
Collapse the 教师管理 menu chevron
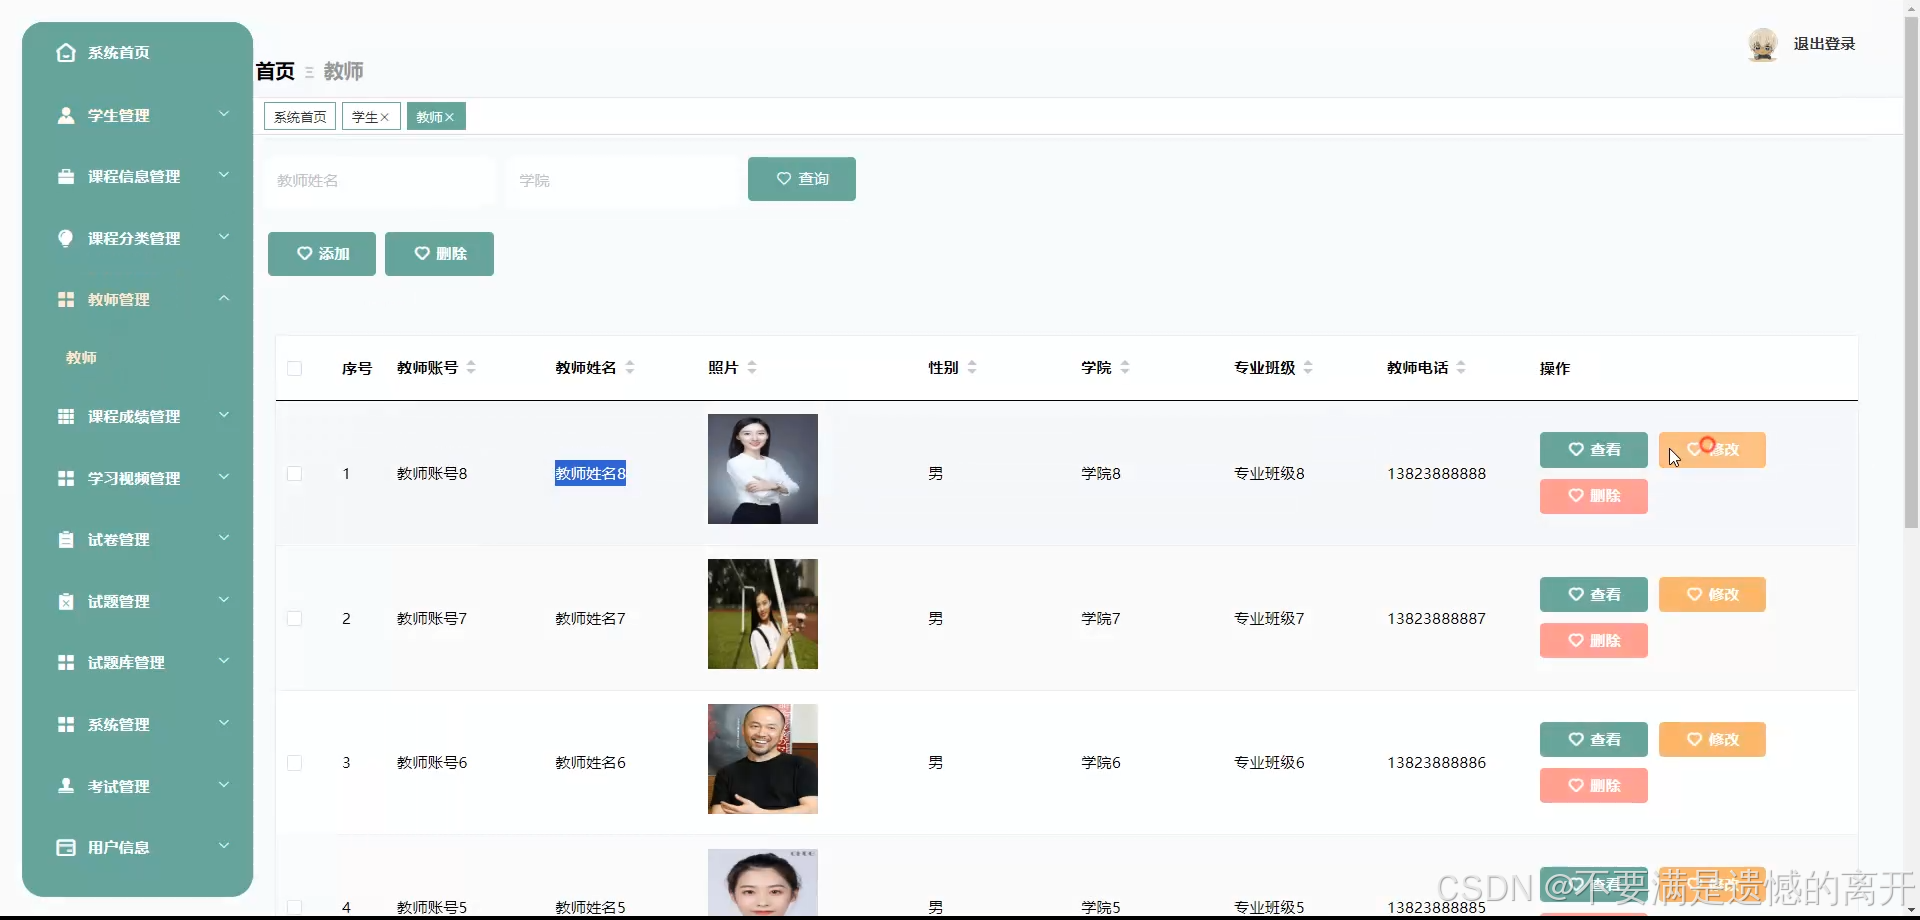224,298
